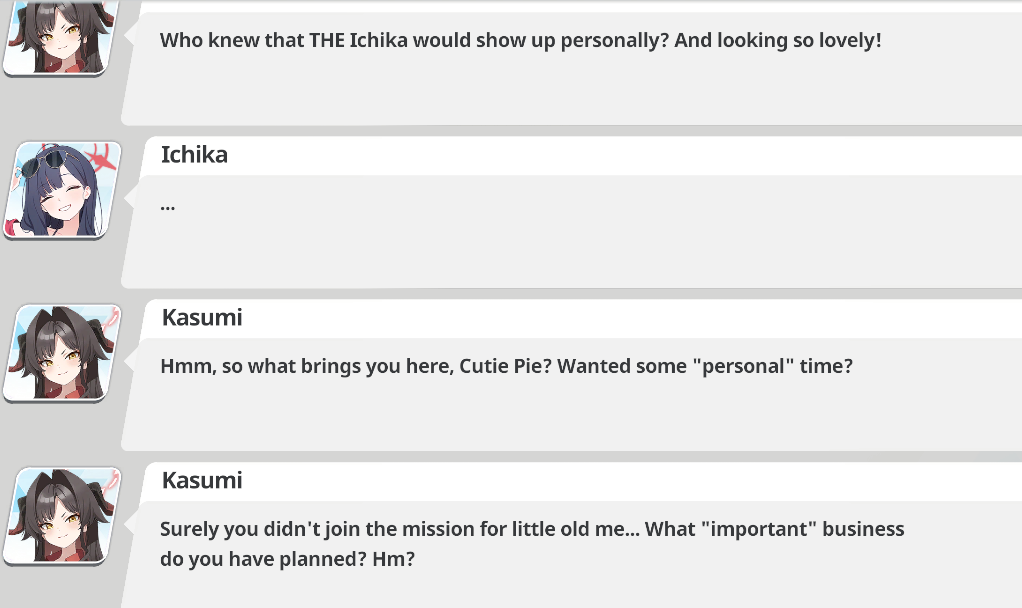
Task: Click the partially visible avatar at the top
Action: [60, 37]
